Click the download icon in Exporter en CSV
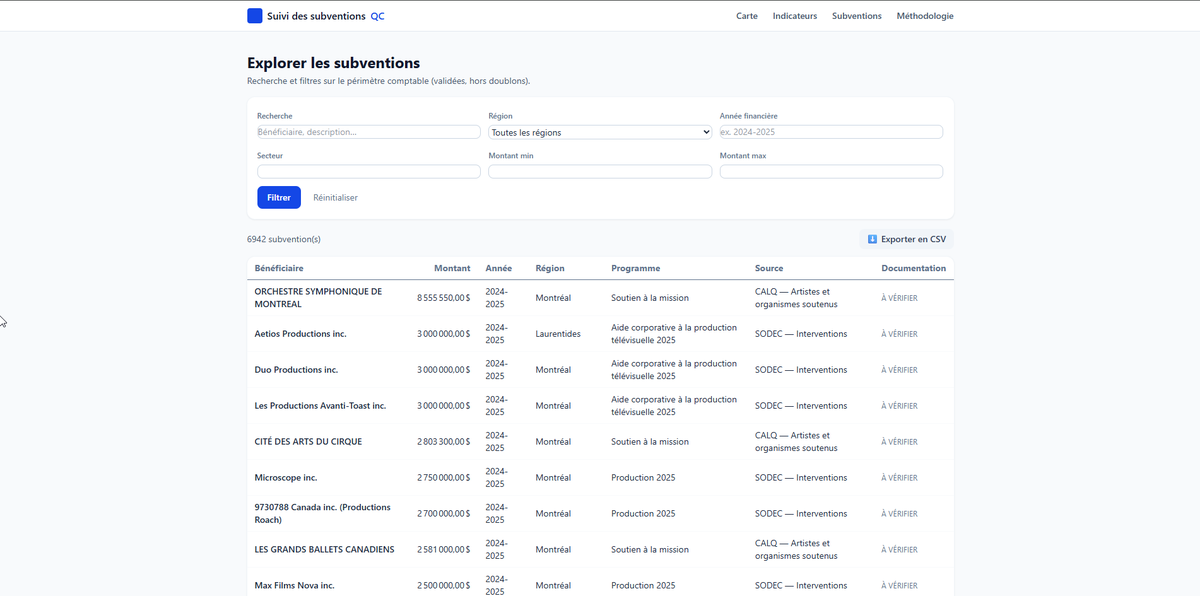 pyautogui.click(x=872, y=239)
